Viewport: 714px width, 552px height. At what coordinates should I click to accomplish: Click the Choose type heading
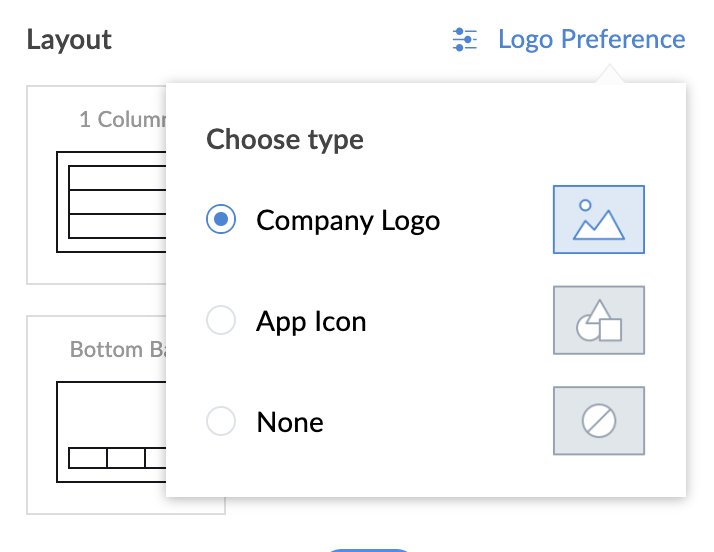(x=285, y=139)
